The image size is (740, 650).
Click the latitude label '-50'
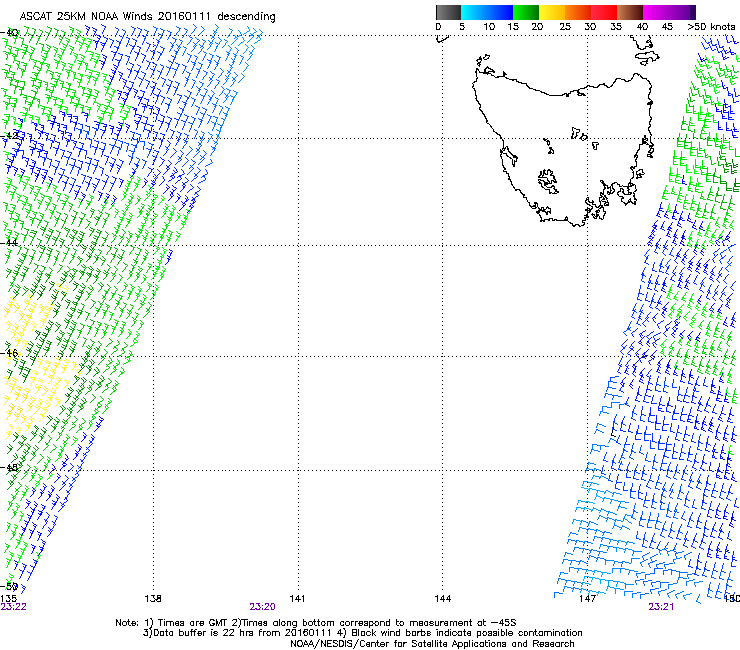click(9, 586)
